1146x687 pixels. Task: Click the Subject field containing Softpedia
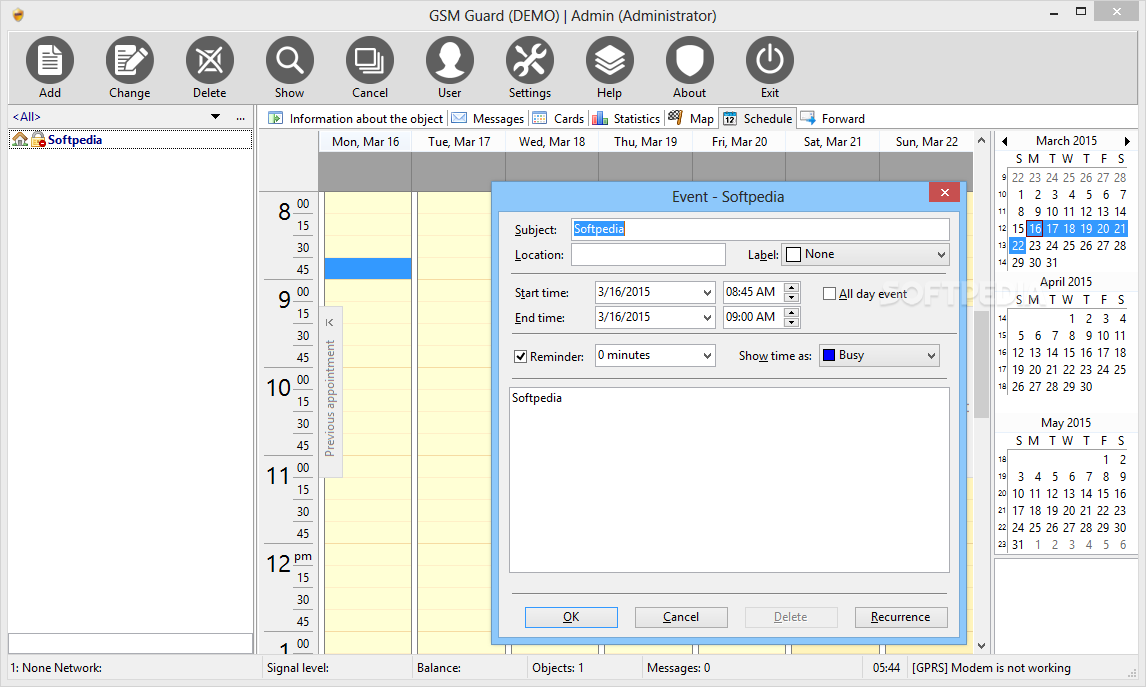coord(760,229)
